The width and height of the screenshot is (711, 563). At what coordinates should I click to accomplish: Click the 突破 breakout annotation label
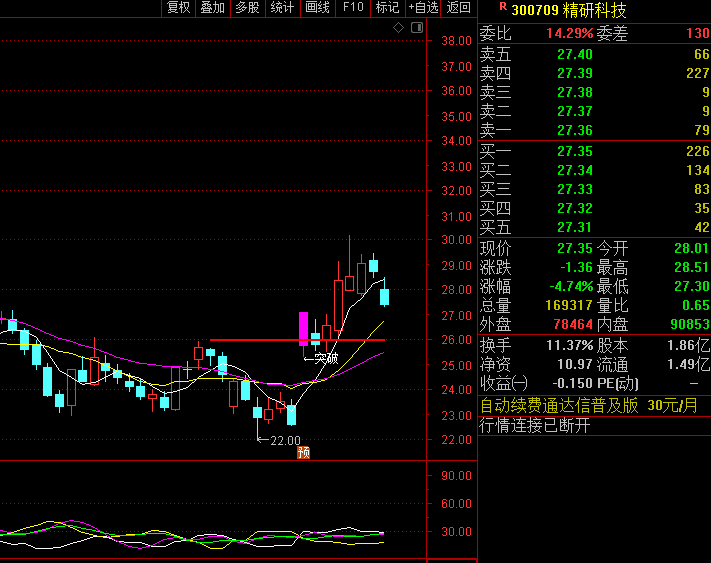326,359
